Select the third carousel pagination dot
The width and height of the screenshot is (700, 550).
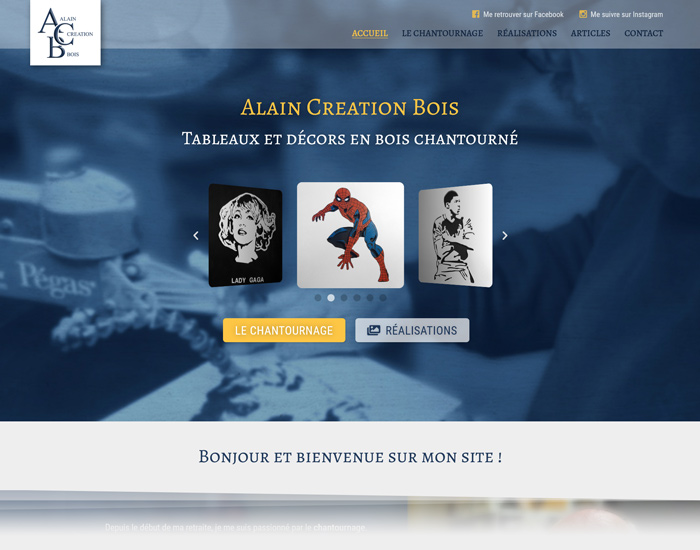click(x=344, y=298)
